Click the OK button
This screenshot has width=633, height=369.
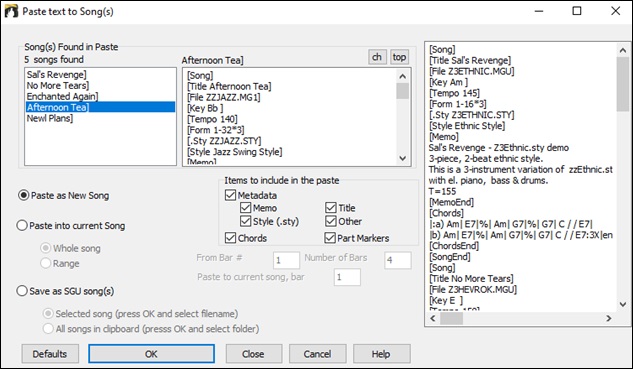tap(151, 354)
